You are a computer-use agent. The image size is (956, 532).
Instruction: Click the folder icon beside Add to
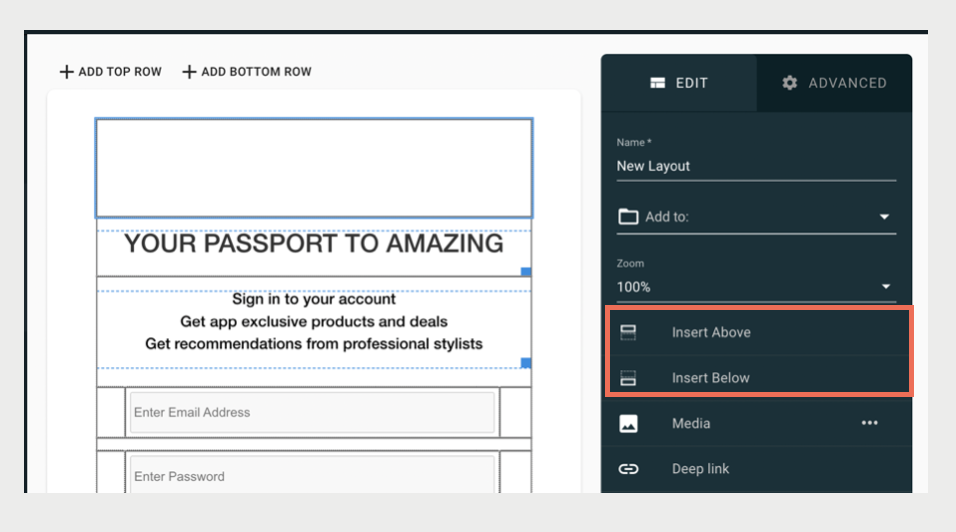coord(628,216)
